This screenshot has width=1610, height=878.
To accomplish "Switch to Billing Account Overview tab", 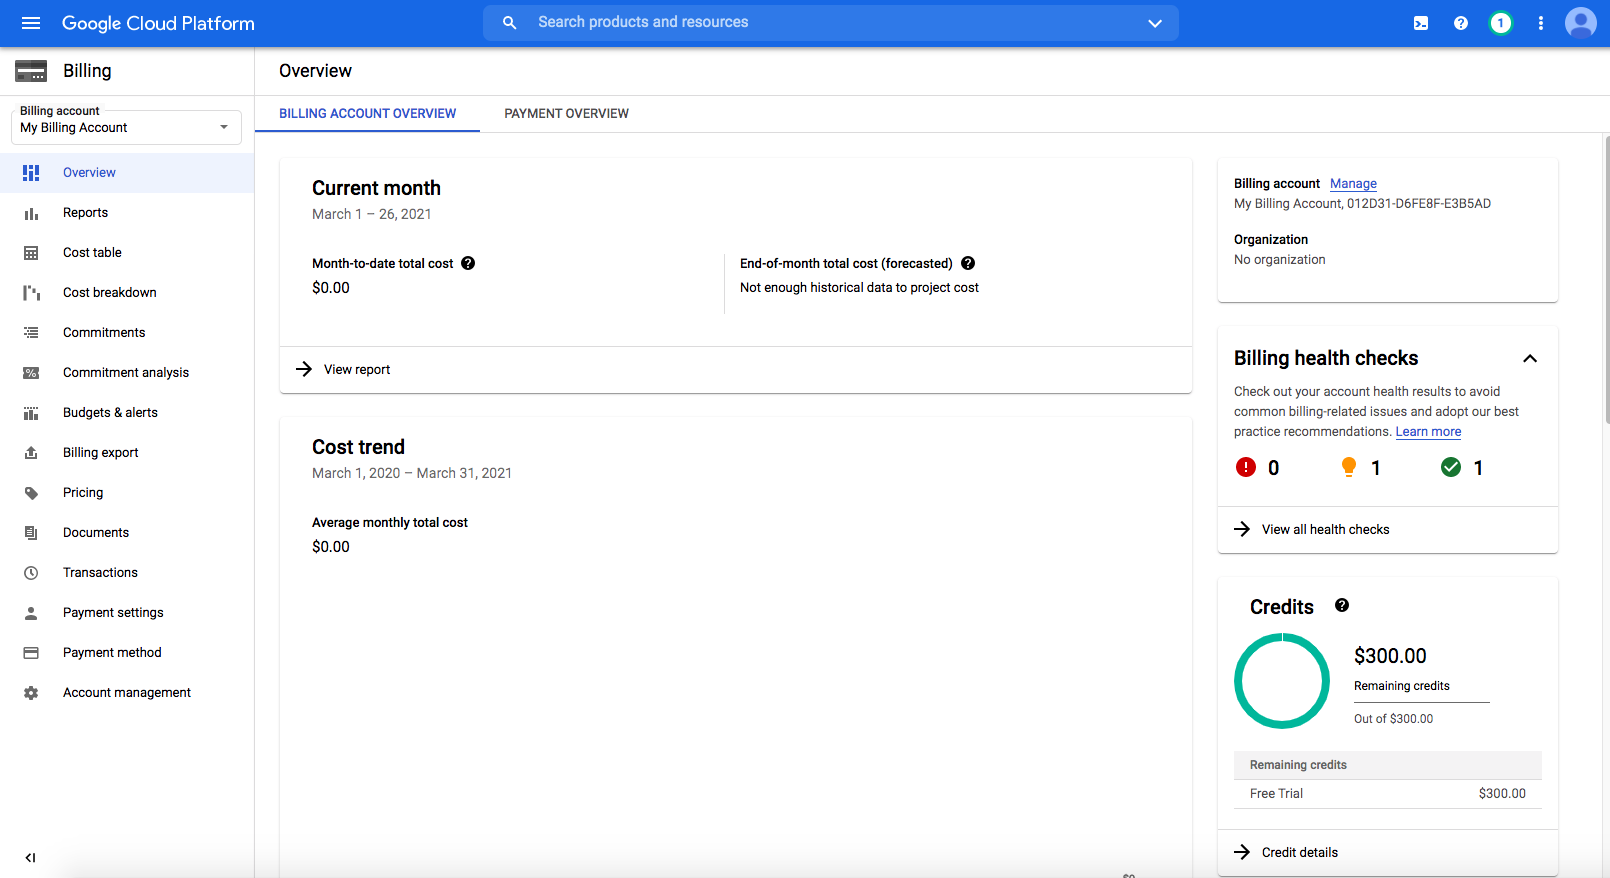I will pyautogui.click(x=367, y=113).
